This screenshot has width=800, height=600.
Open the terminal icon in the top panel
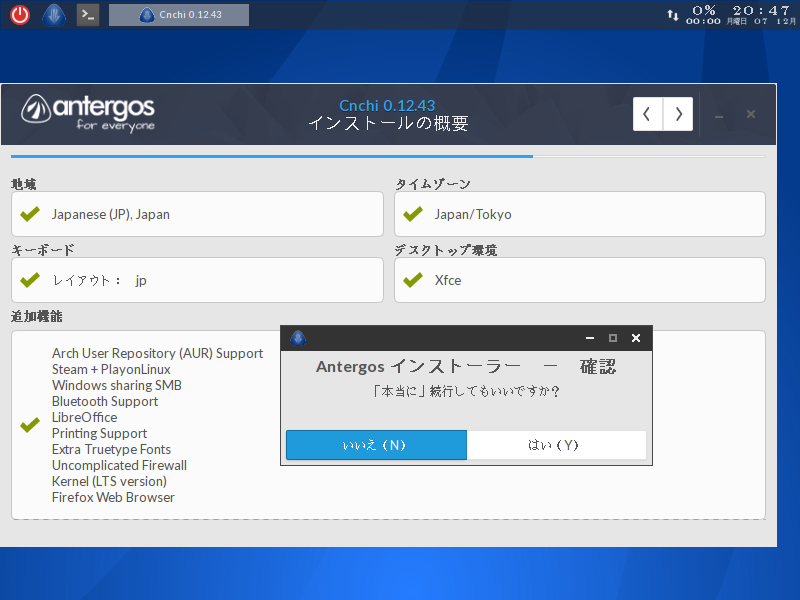point(87,14)
